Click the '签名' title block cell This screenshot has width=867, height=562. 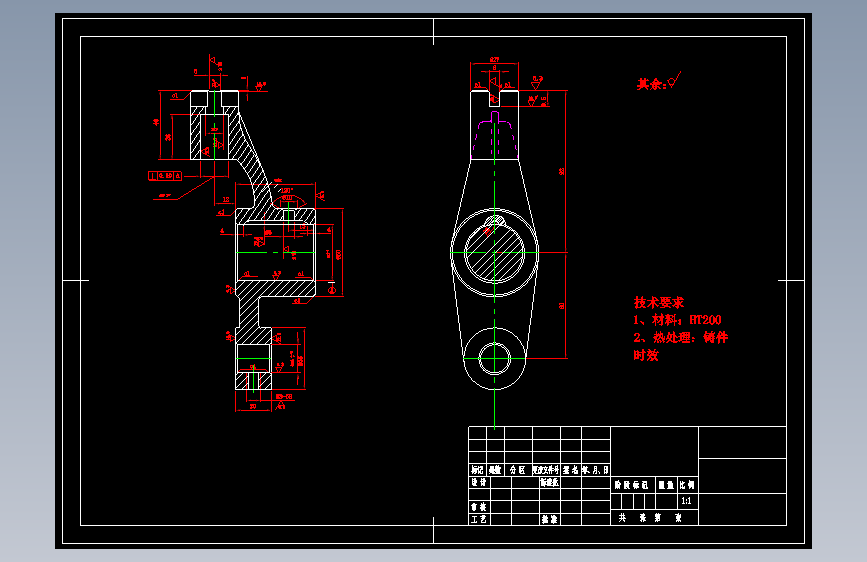pyautogui.click(x=571, y=470)
